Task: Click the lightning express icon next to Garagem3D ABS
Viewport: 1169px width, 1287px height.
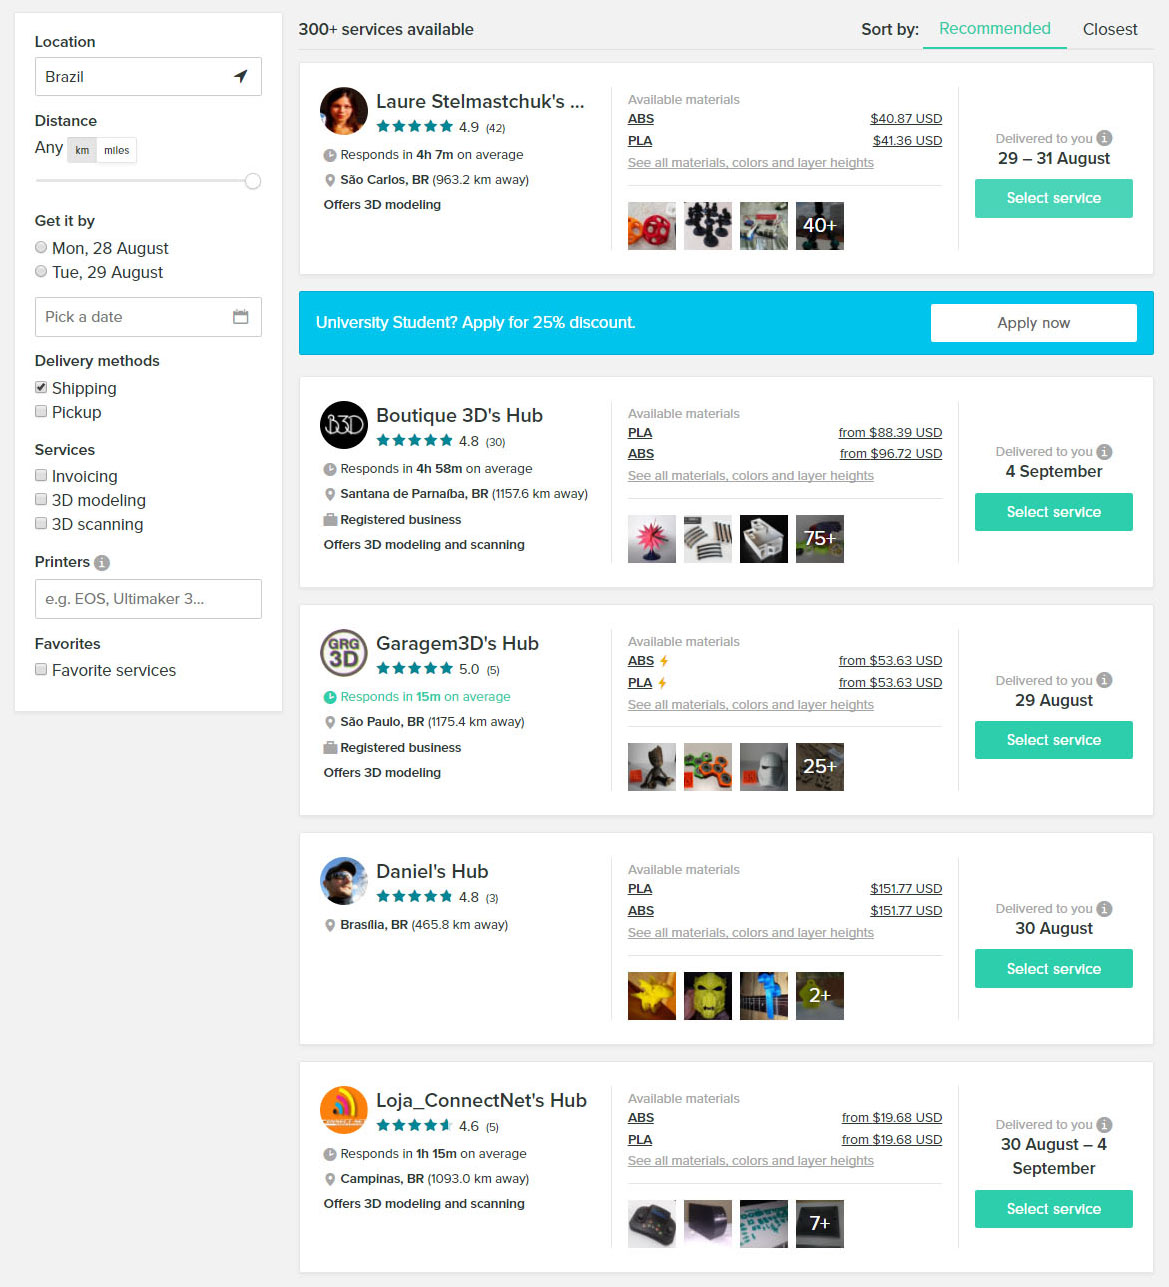Action: pos(664,661)
